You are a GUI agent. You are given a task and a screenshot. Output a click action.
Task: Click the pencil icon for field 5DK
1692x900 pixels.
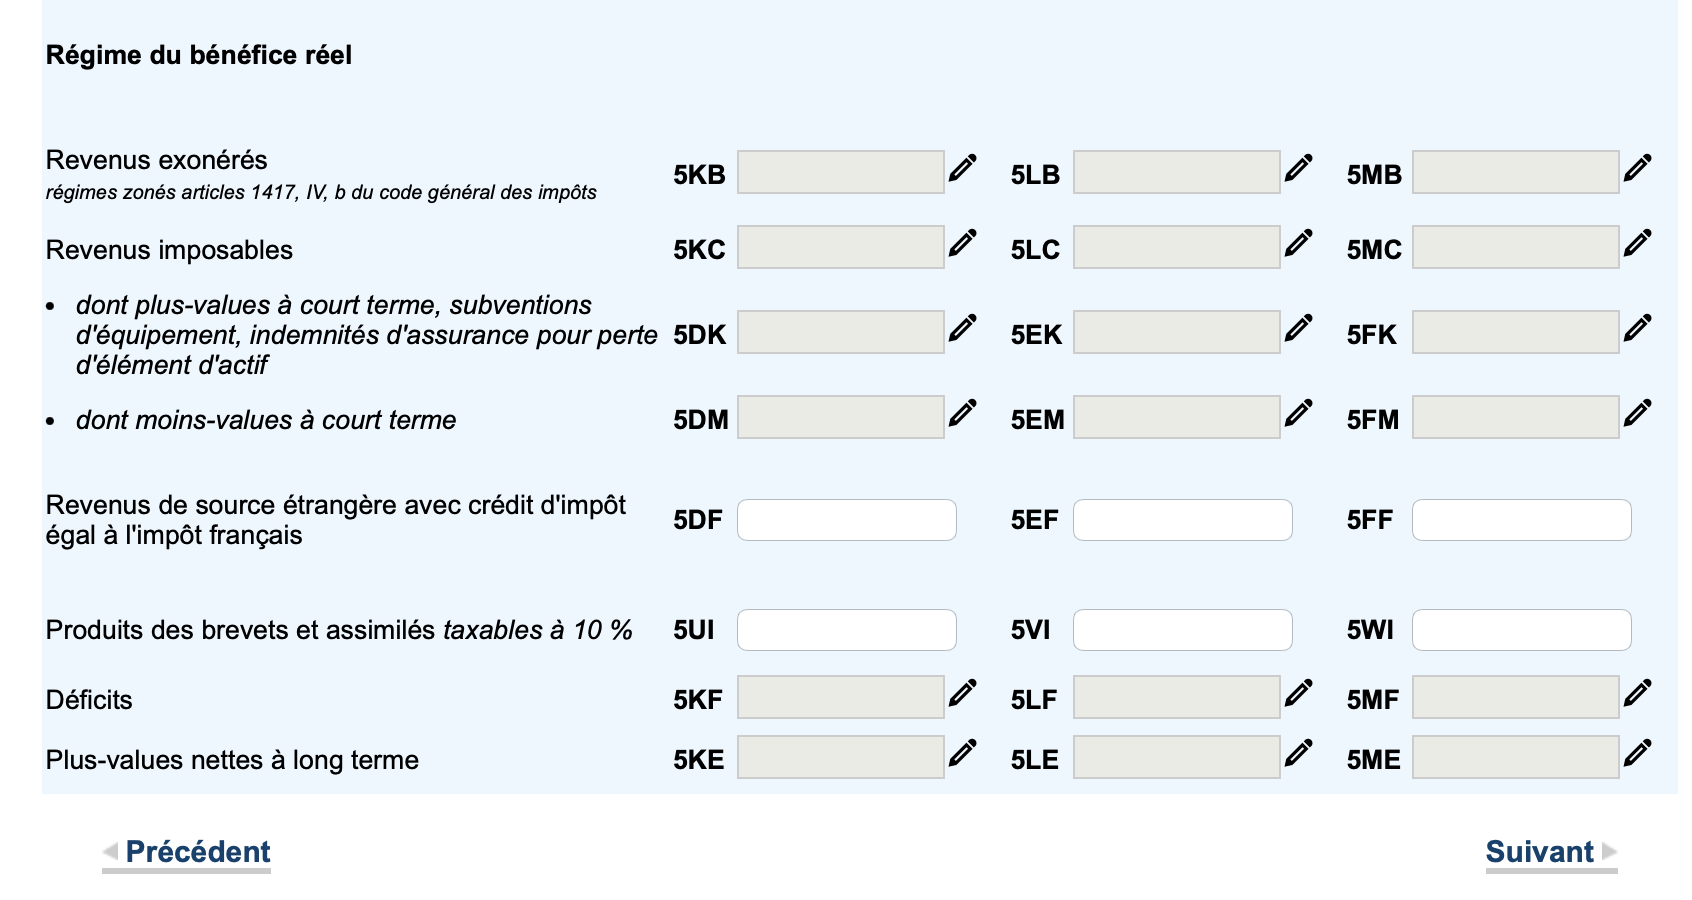(x=962, y=328)
